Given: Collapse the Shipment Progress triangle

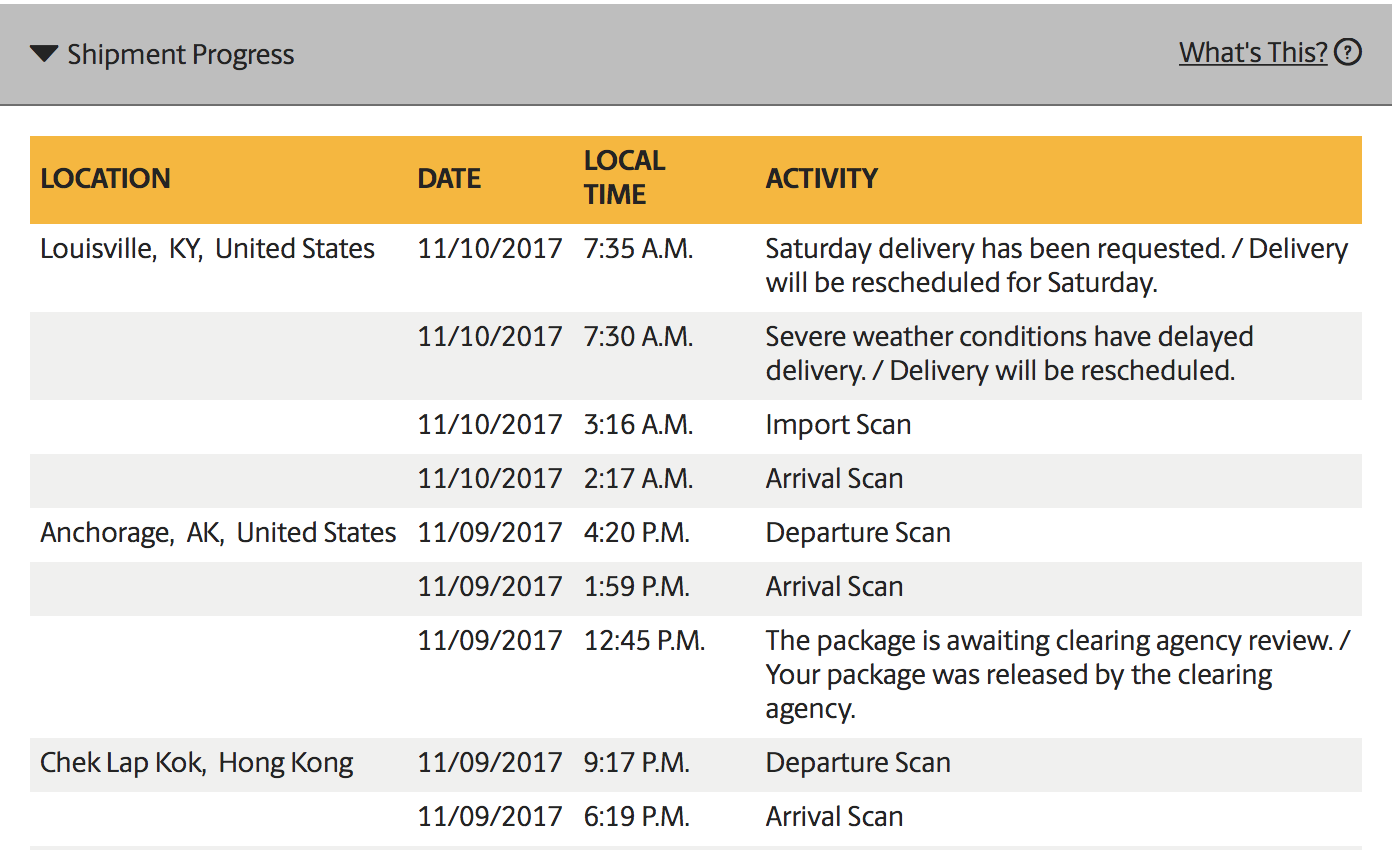Looking at the screenshot, I should coord(44,54).
